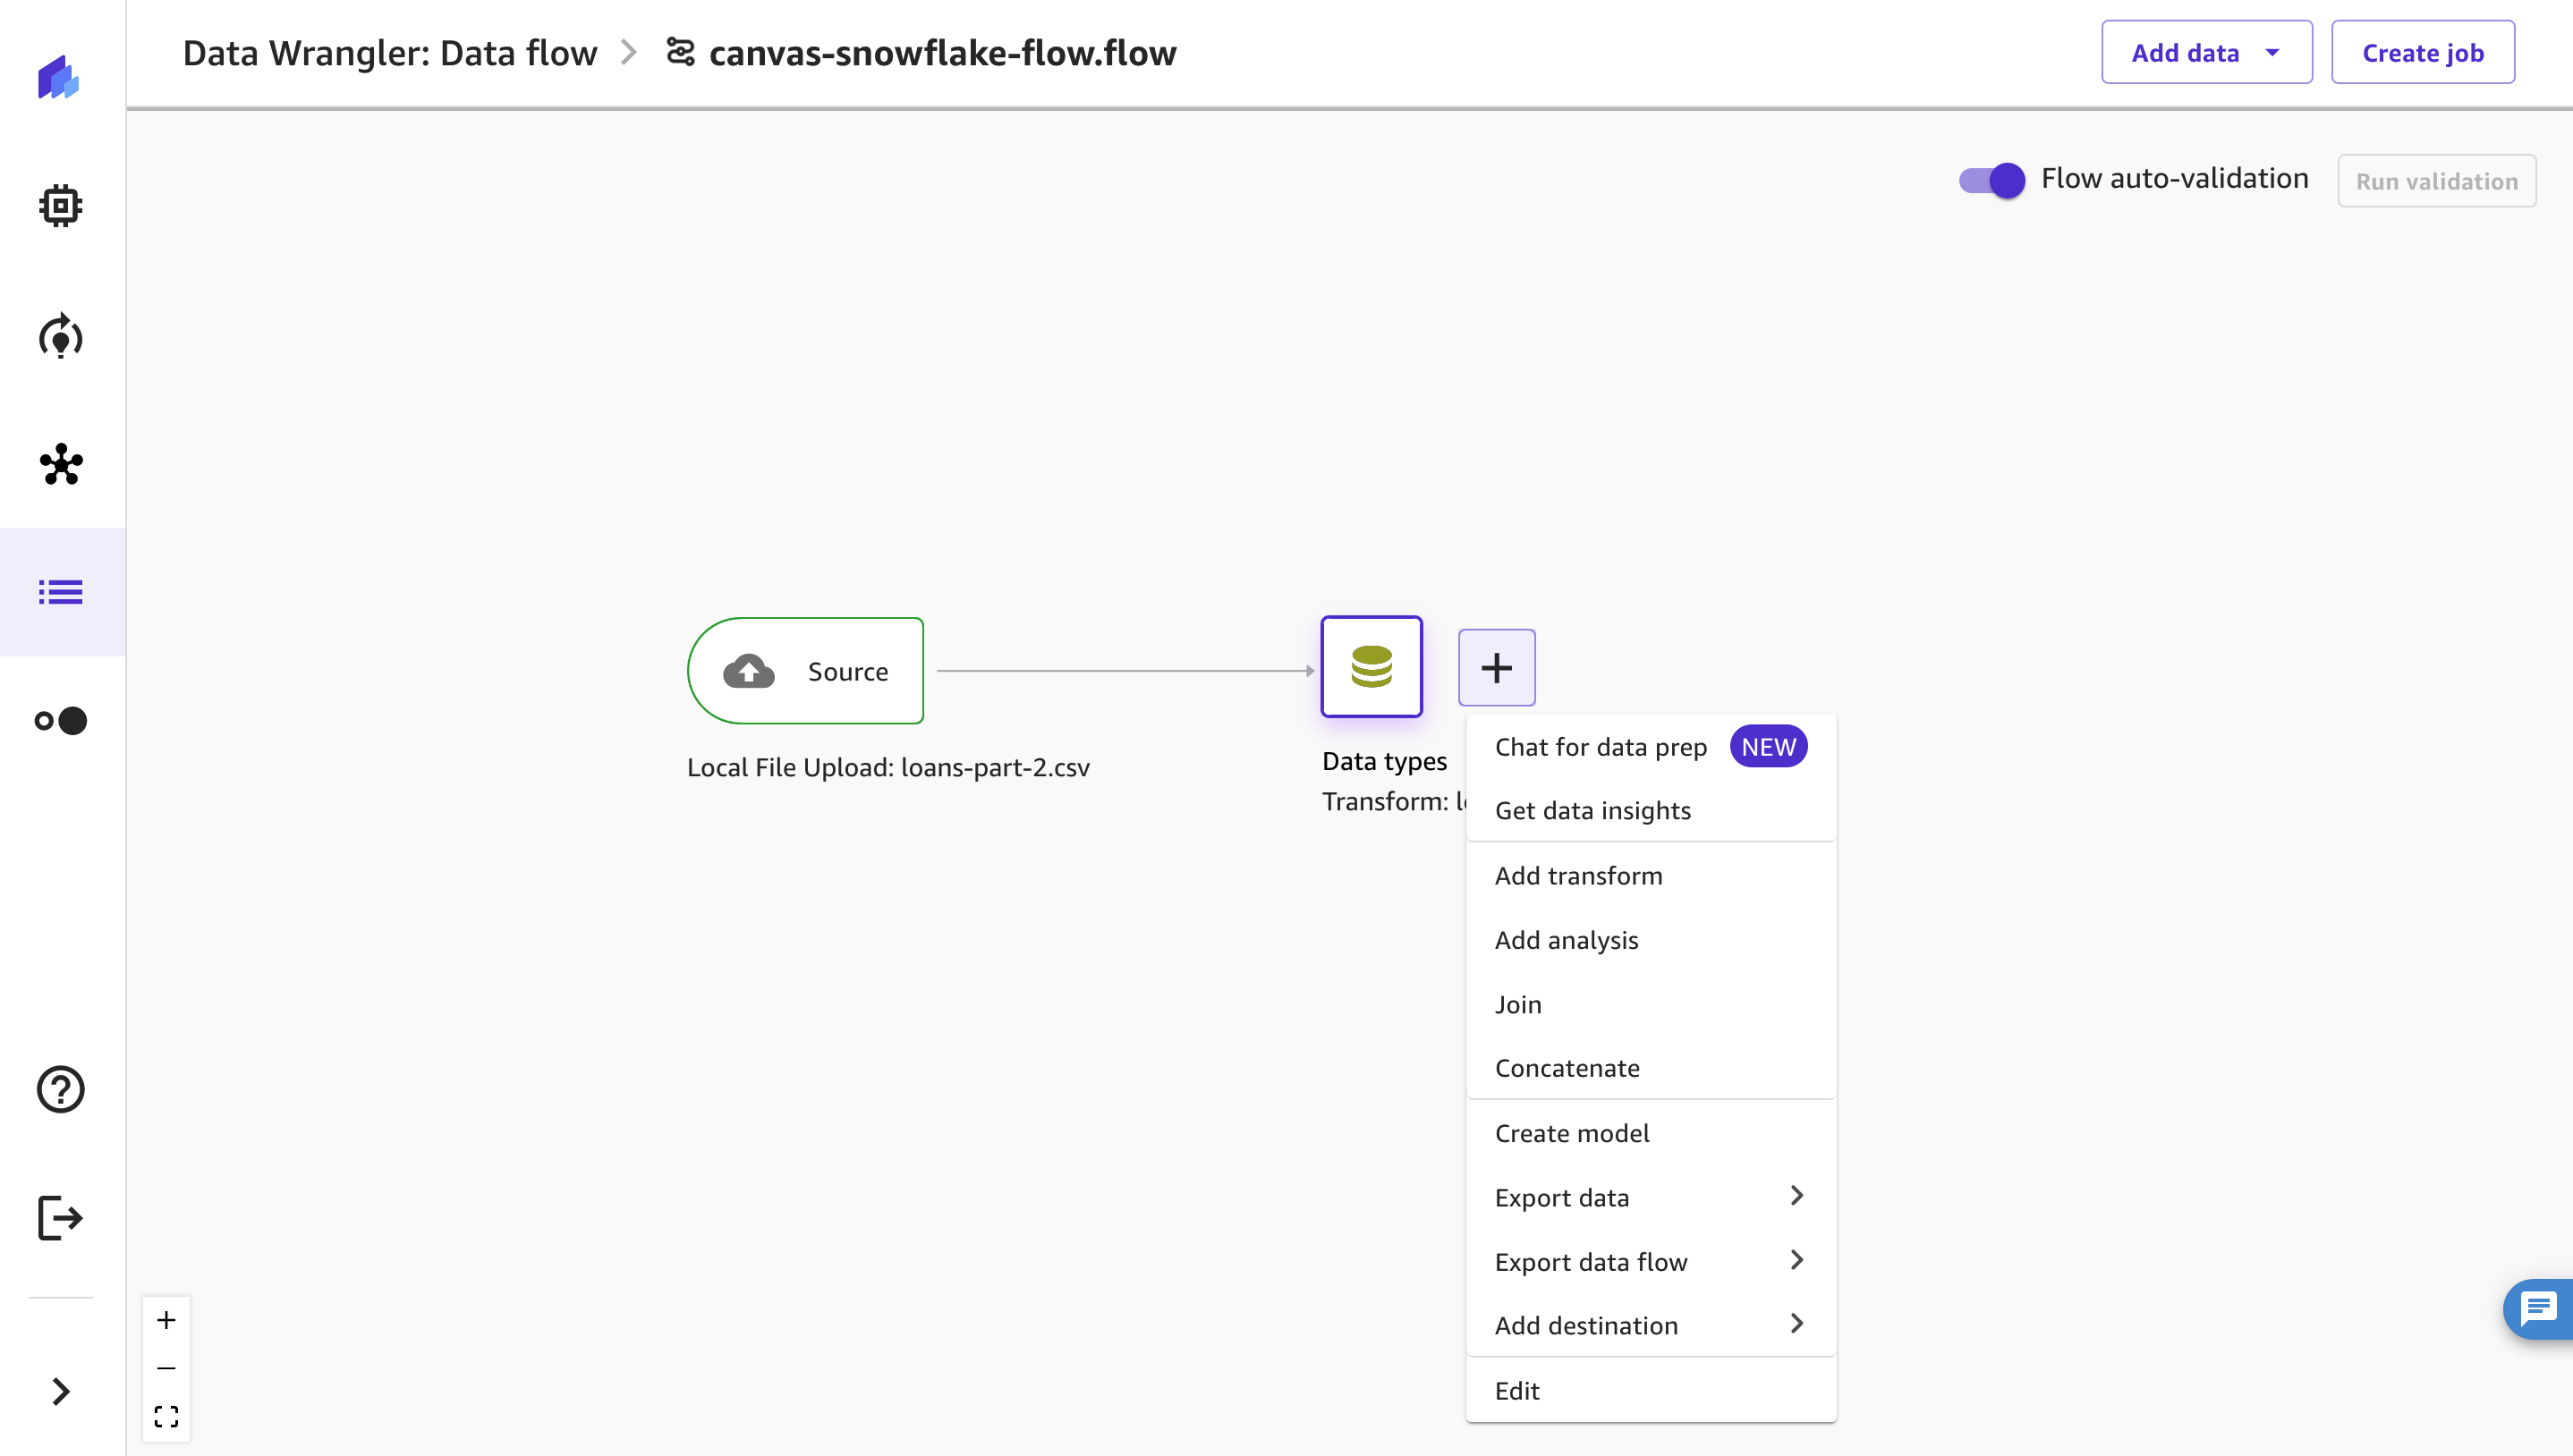Open the network nodes sidebar icon
The image size is (2573, 1456).
60,464
